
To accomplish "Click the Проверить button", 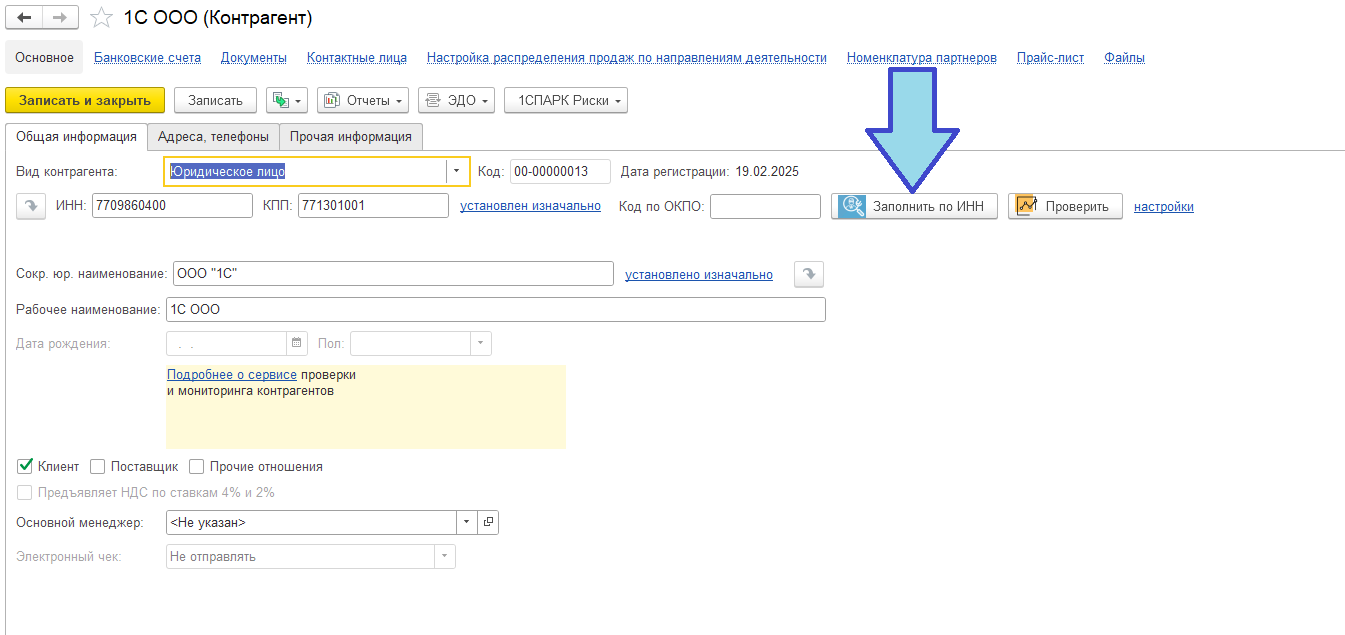I will point(1065,206).
